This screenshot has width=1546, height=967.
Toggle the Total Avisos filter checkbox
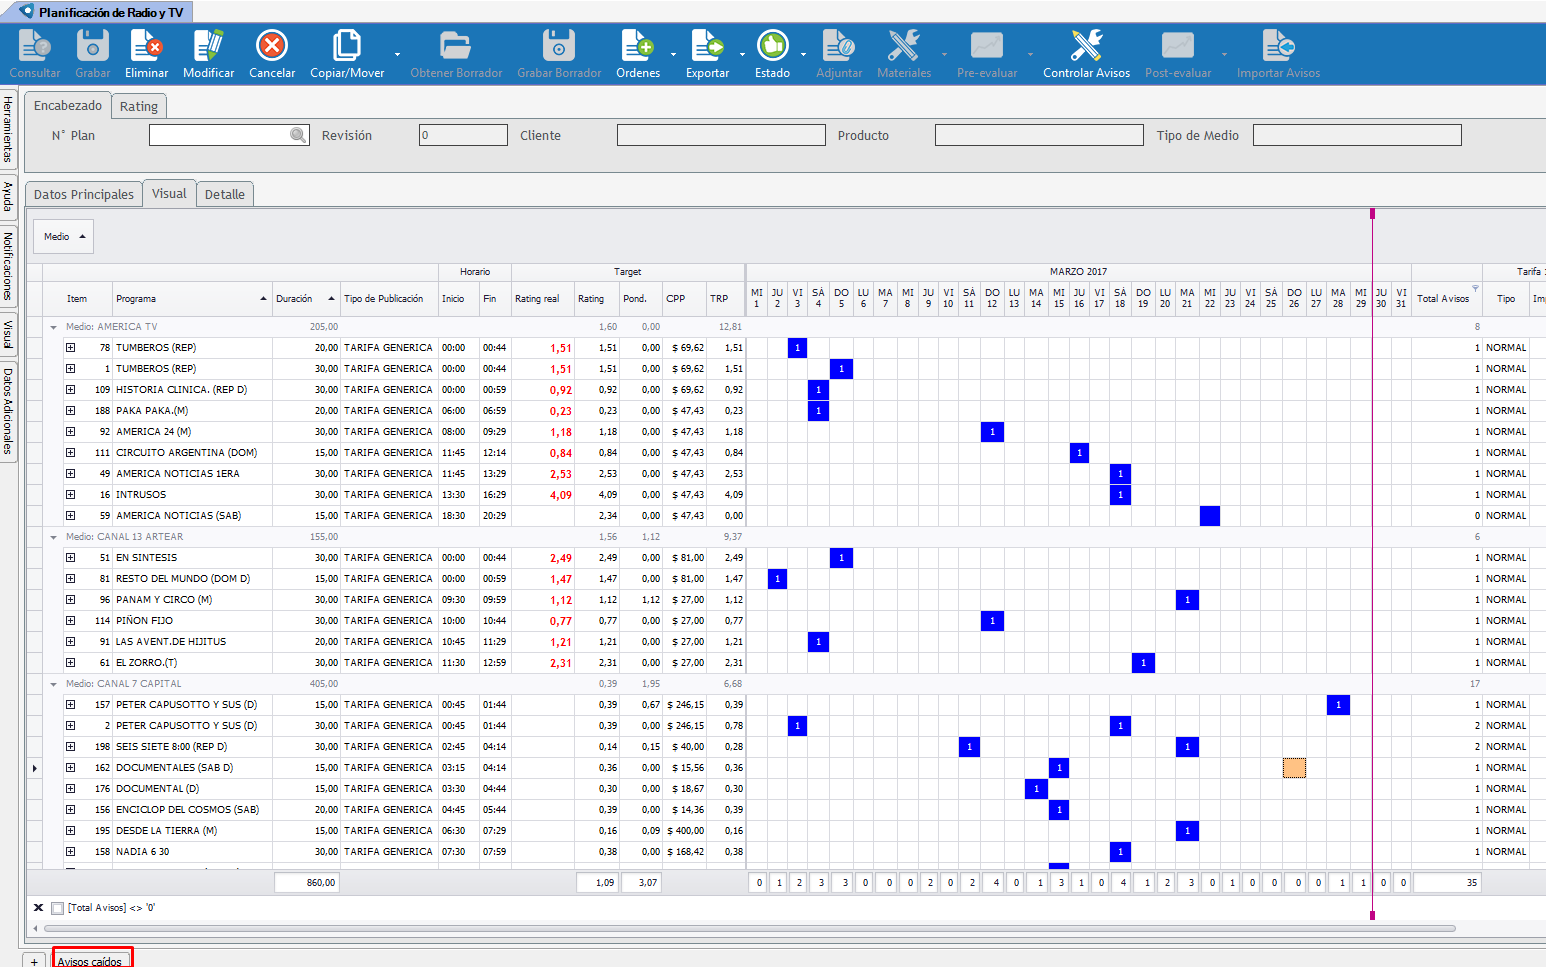(58, 908)
